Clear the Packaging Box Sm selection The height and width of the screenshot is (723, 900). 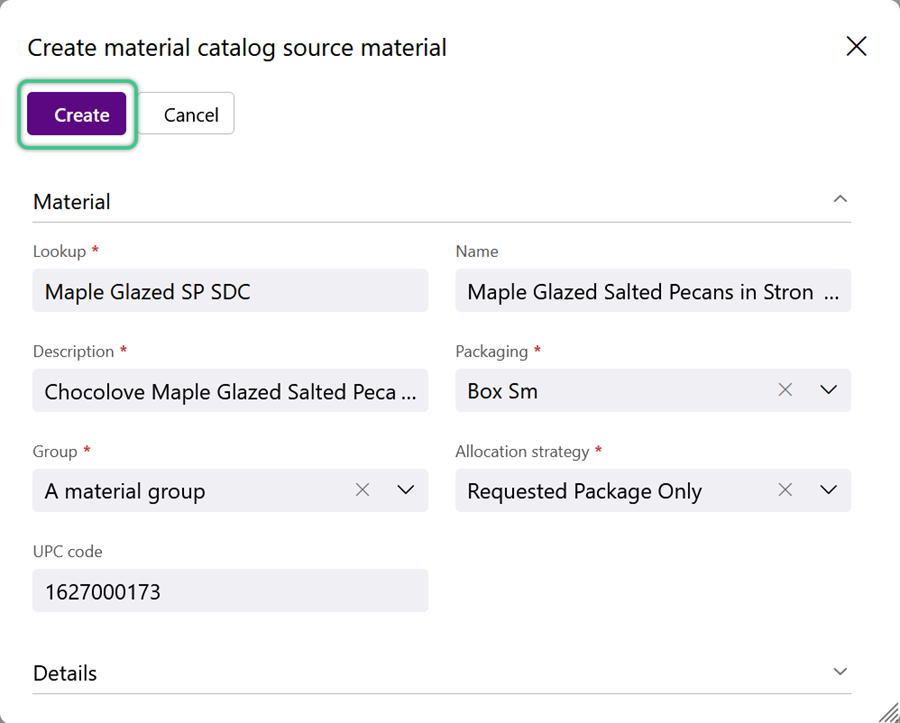[x=785, y=390]
